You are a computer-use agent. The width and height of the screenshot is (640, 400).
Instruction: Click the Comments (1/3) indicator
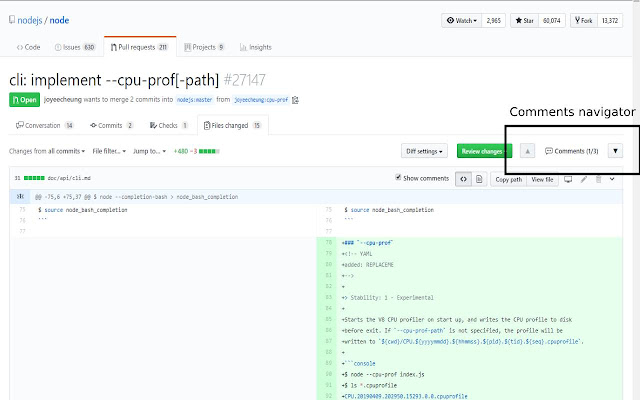tap(571, 151)
